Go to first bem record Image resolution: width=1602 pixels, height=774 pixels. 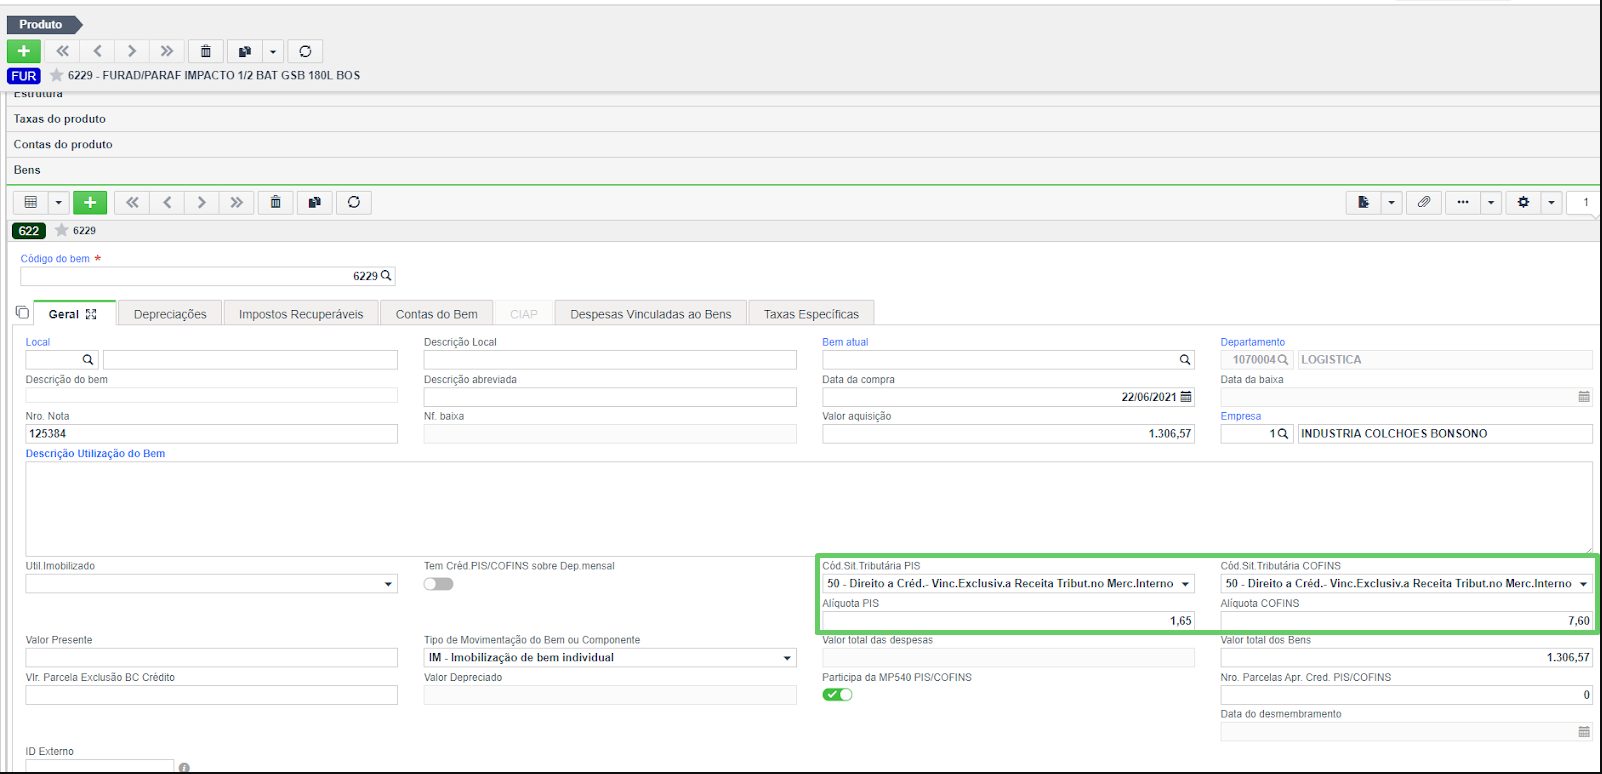coord(132,202)
